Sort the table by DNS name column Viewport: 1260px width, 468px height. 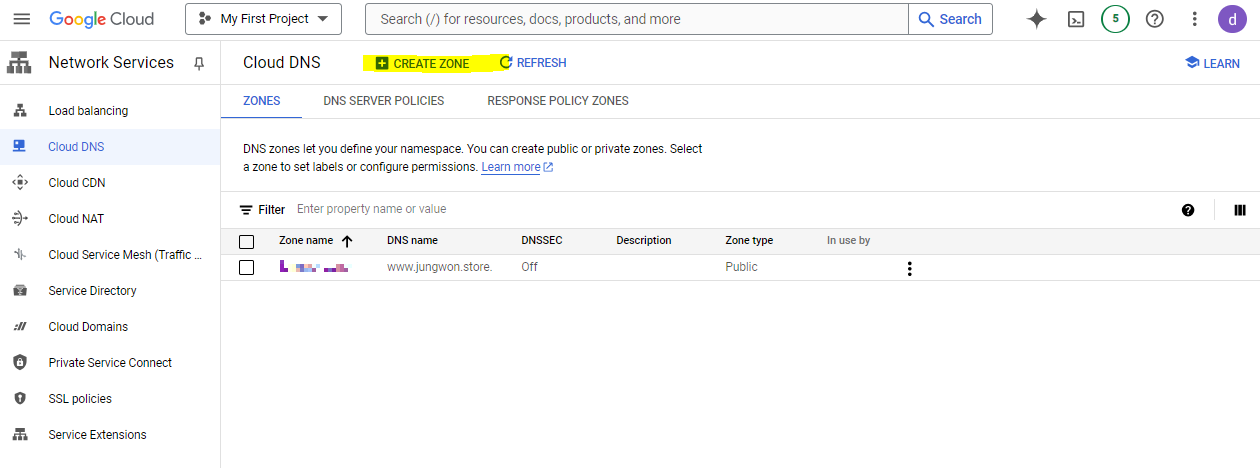click(x=412, y=241)
